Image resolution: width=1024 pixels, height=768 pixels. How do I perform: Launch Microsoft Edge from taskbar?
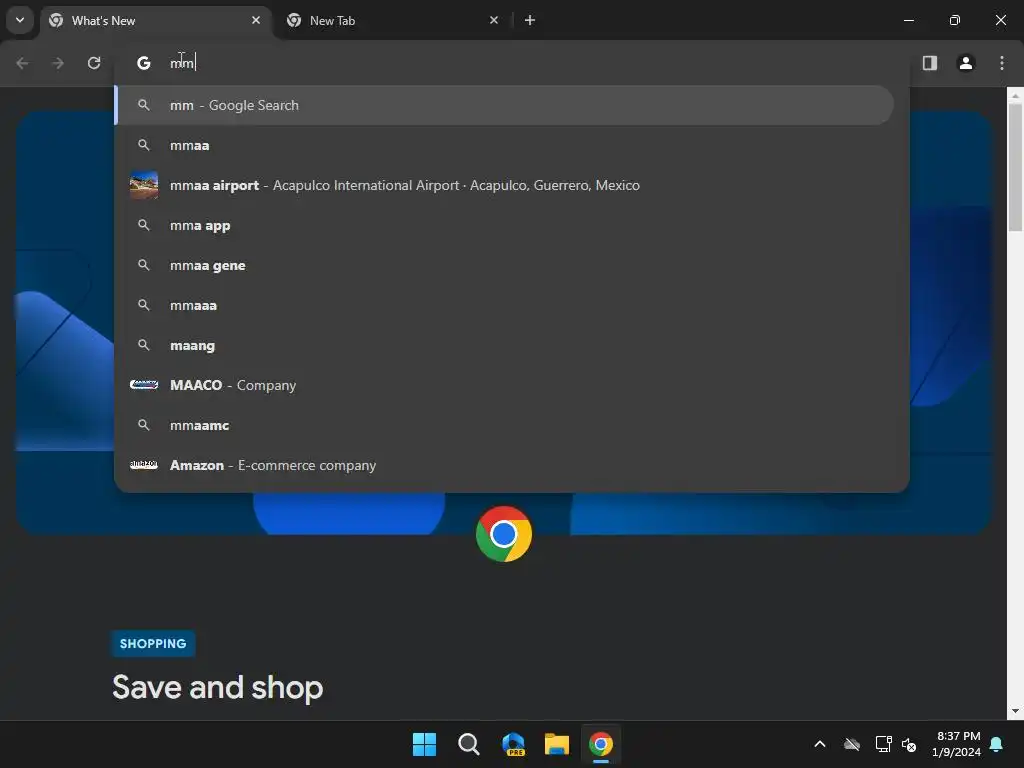513,744
